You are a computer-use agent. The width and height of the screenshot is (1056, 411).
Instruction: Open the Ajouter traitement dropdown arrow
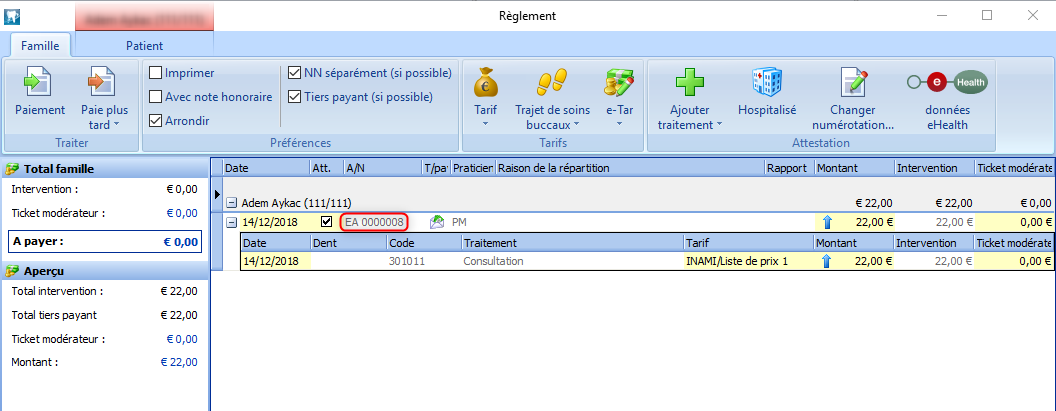point(719,126)
